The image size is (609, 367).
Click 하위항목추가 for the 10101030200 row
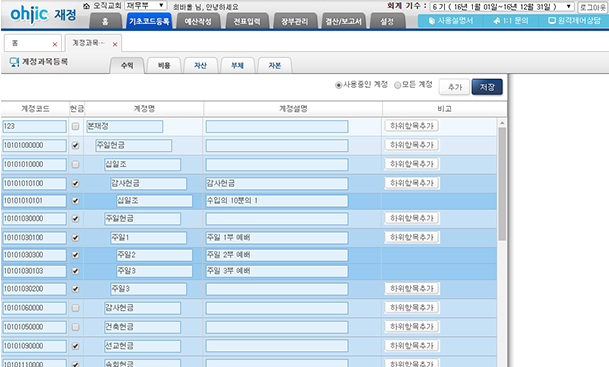(412, 289)
